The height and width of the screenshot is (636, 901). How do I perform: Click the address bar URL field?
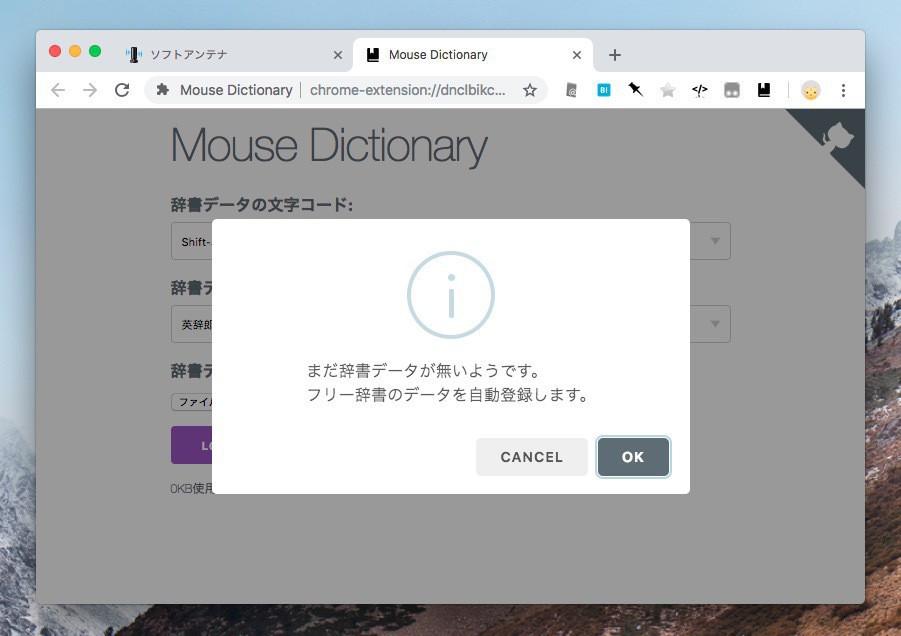tap(405, 90)
